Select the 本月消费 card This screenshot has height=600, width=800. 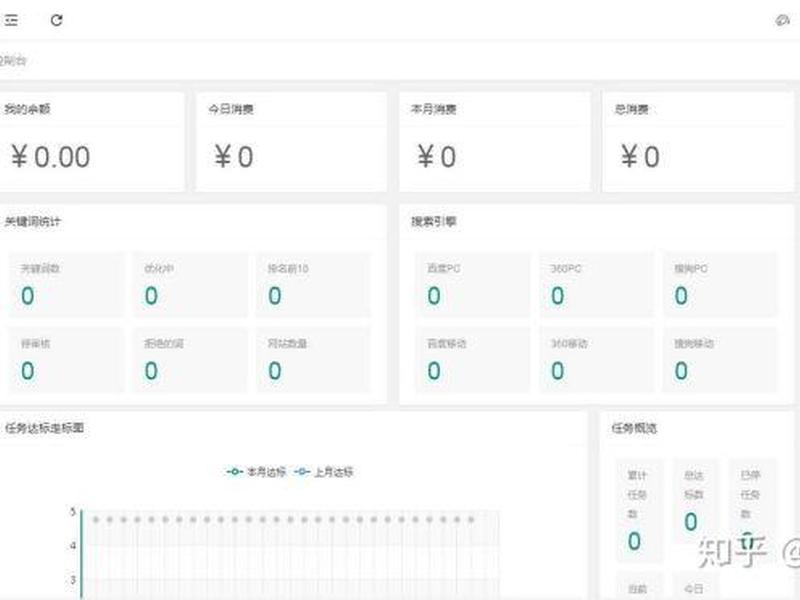click(494, 142)
